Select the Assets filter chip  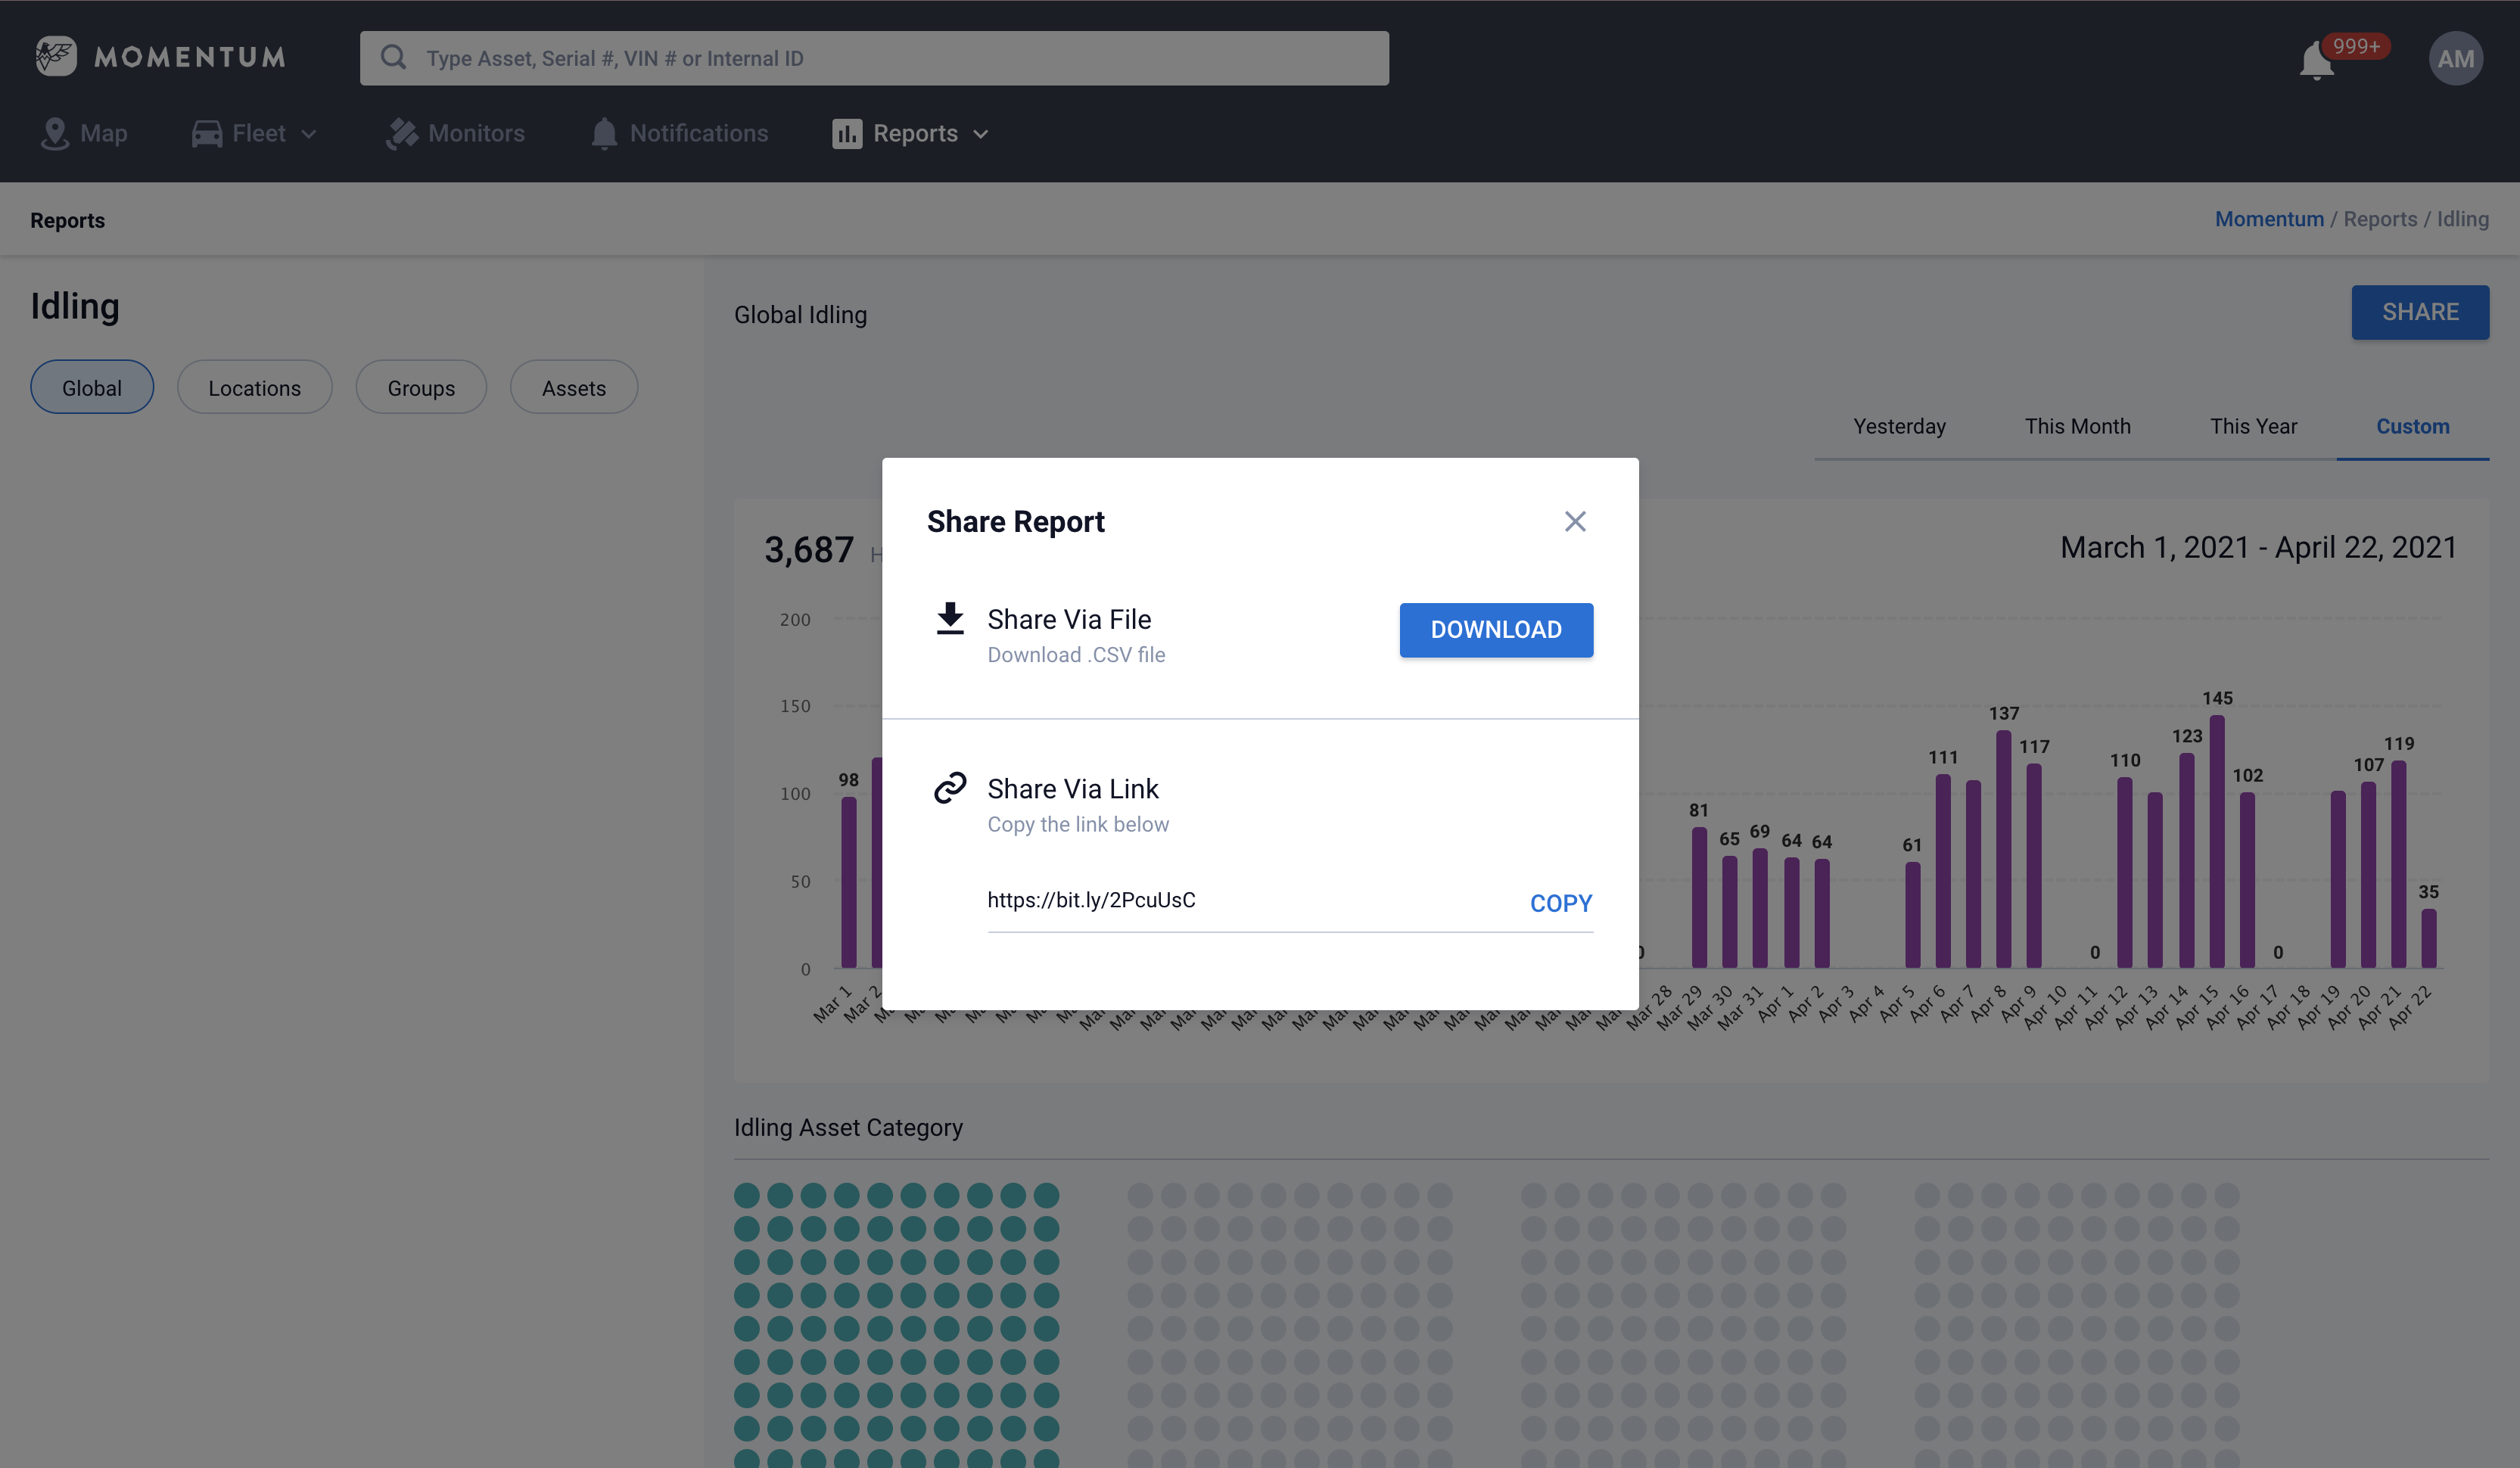click(x=574, y=388)
